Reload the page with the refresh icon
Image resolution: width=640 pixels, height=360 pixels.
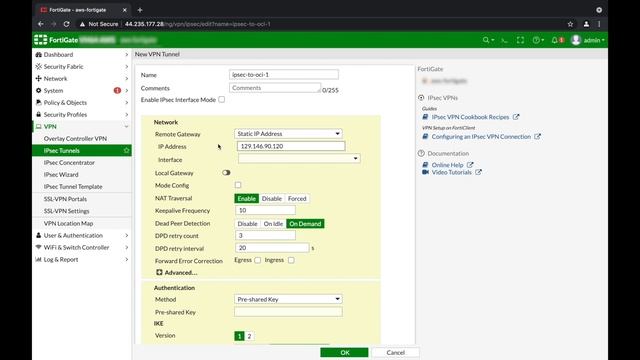[x=67, y=24]
